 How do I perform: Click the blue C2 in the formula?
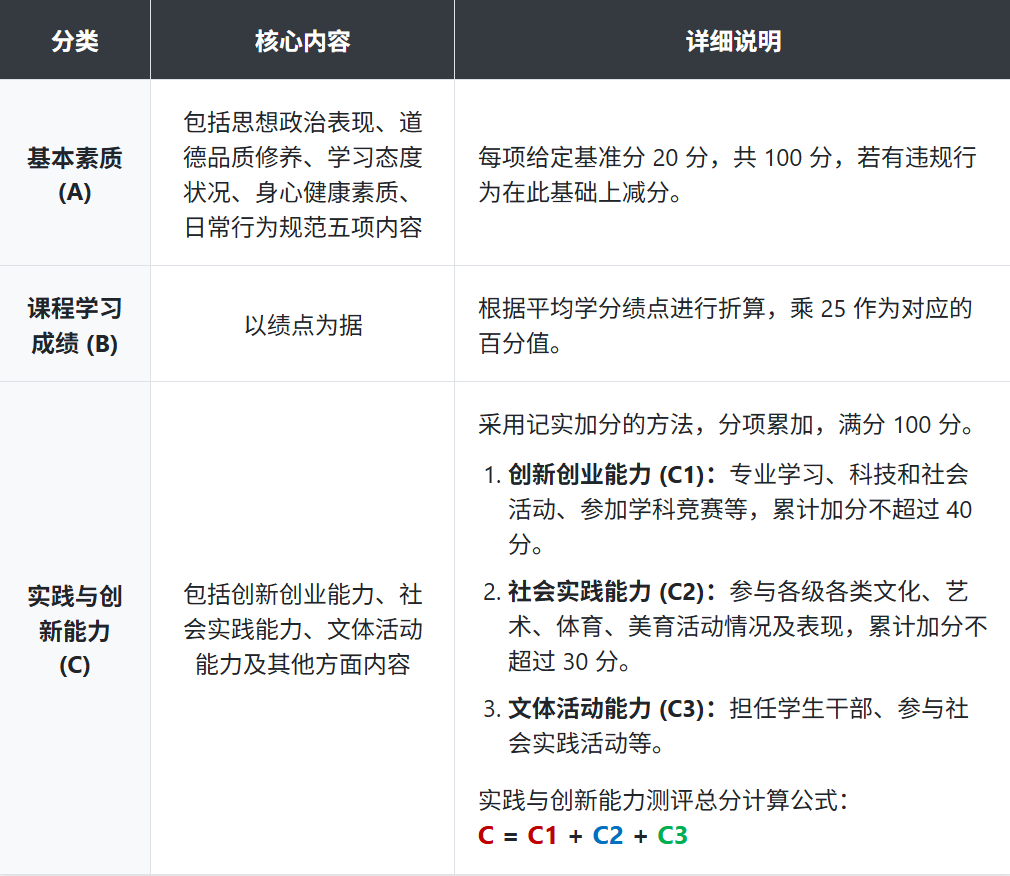607,835
